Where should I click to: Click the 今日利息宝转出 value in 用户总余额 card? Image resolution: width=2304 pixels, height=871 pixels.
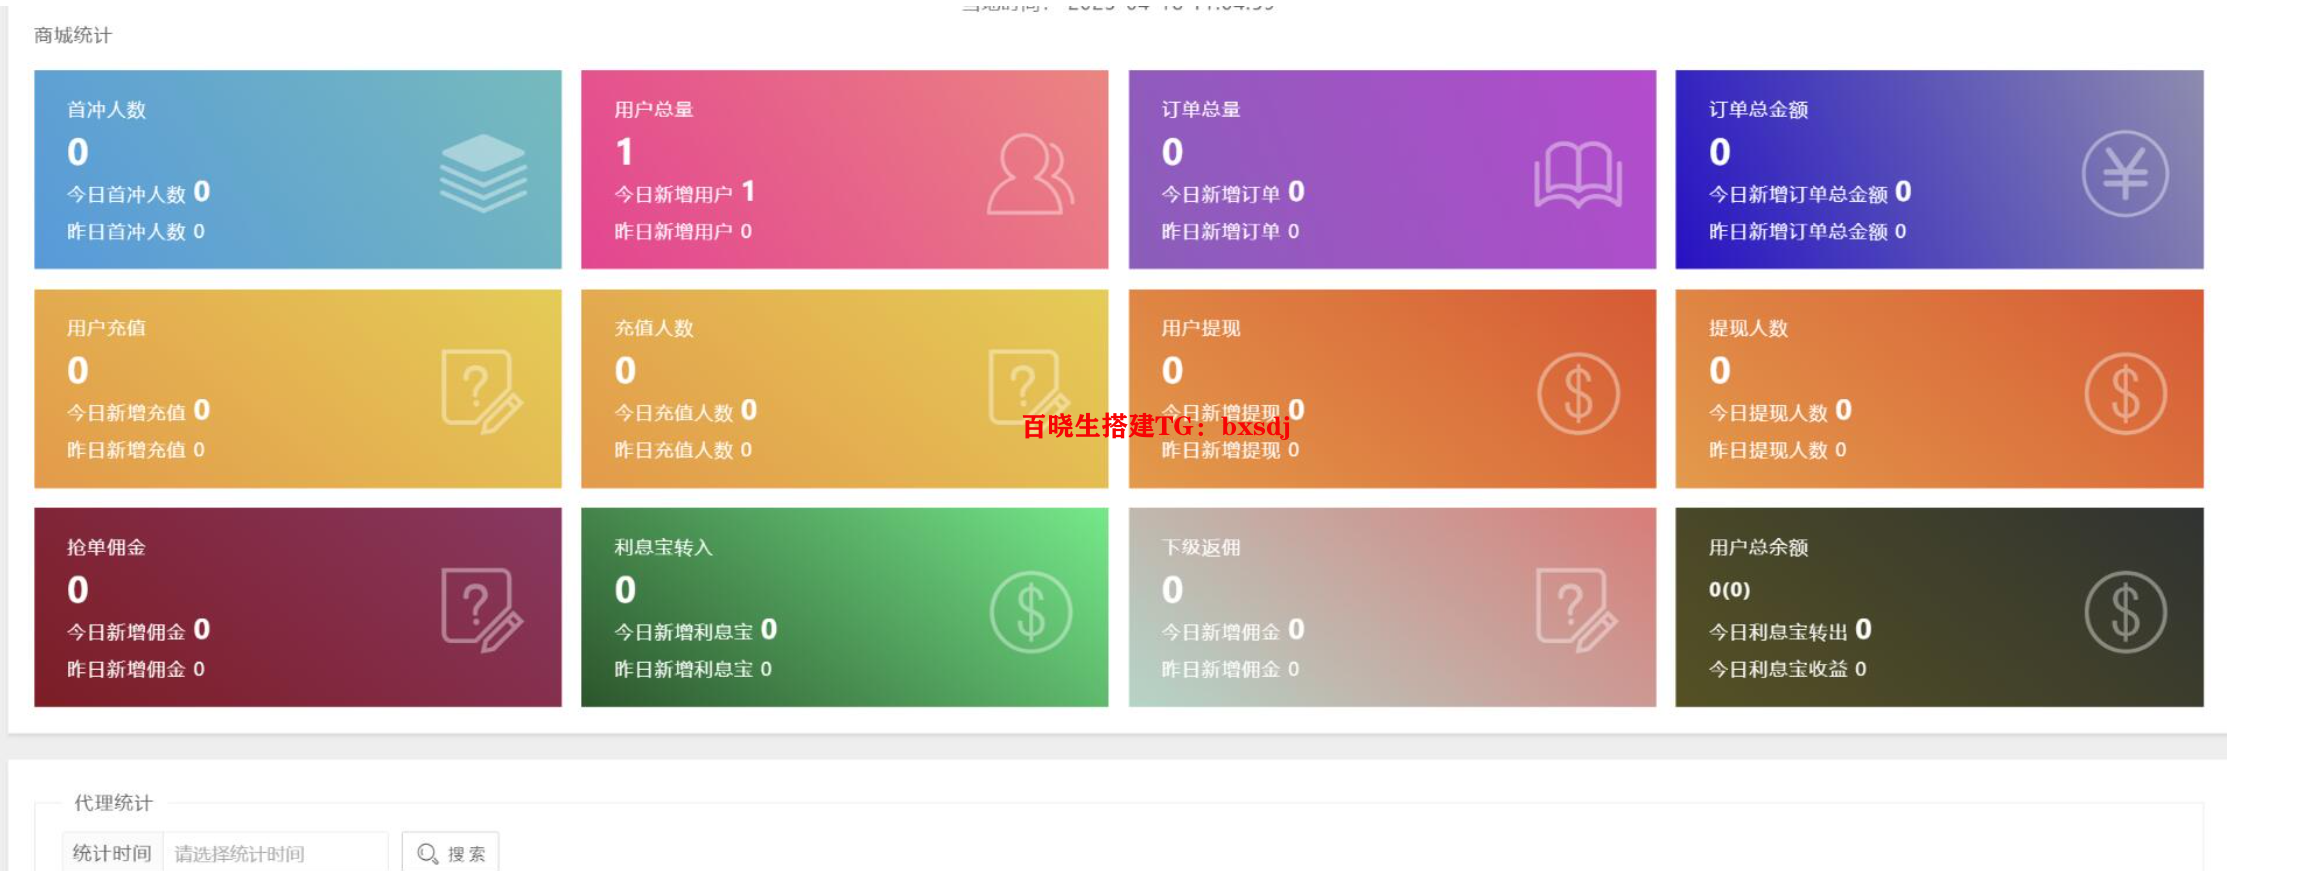(1863, 630)
